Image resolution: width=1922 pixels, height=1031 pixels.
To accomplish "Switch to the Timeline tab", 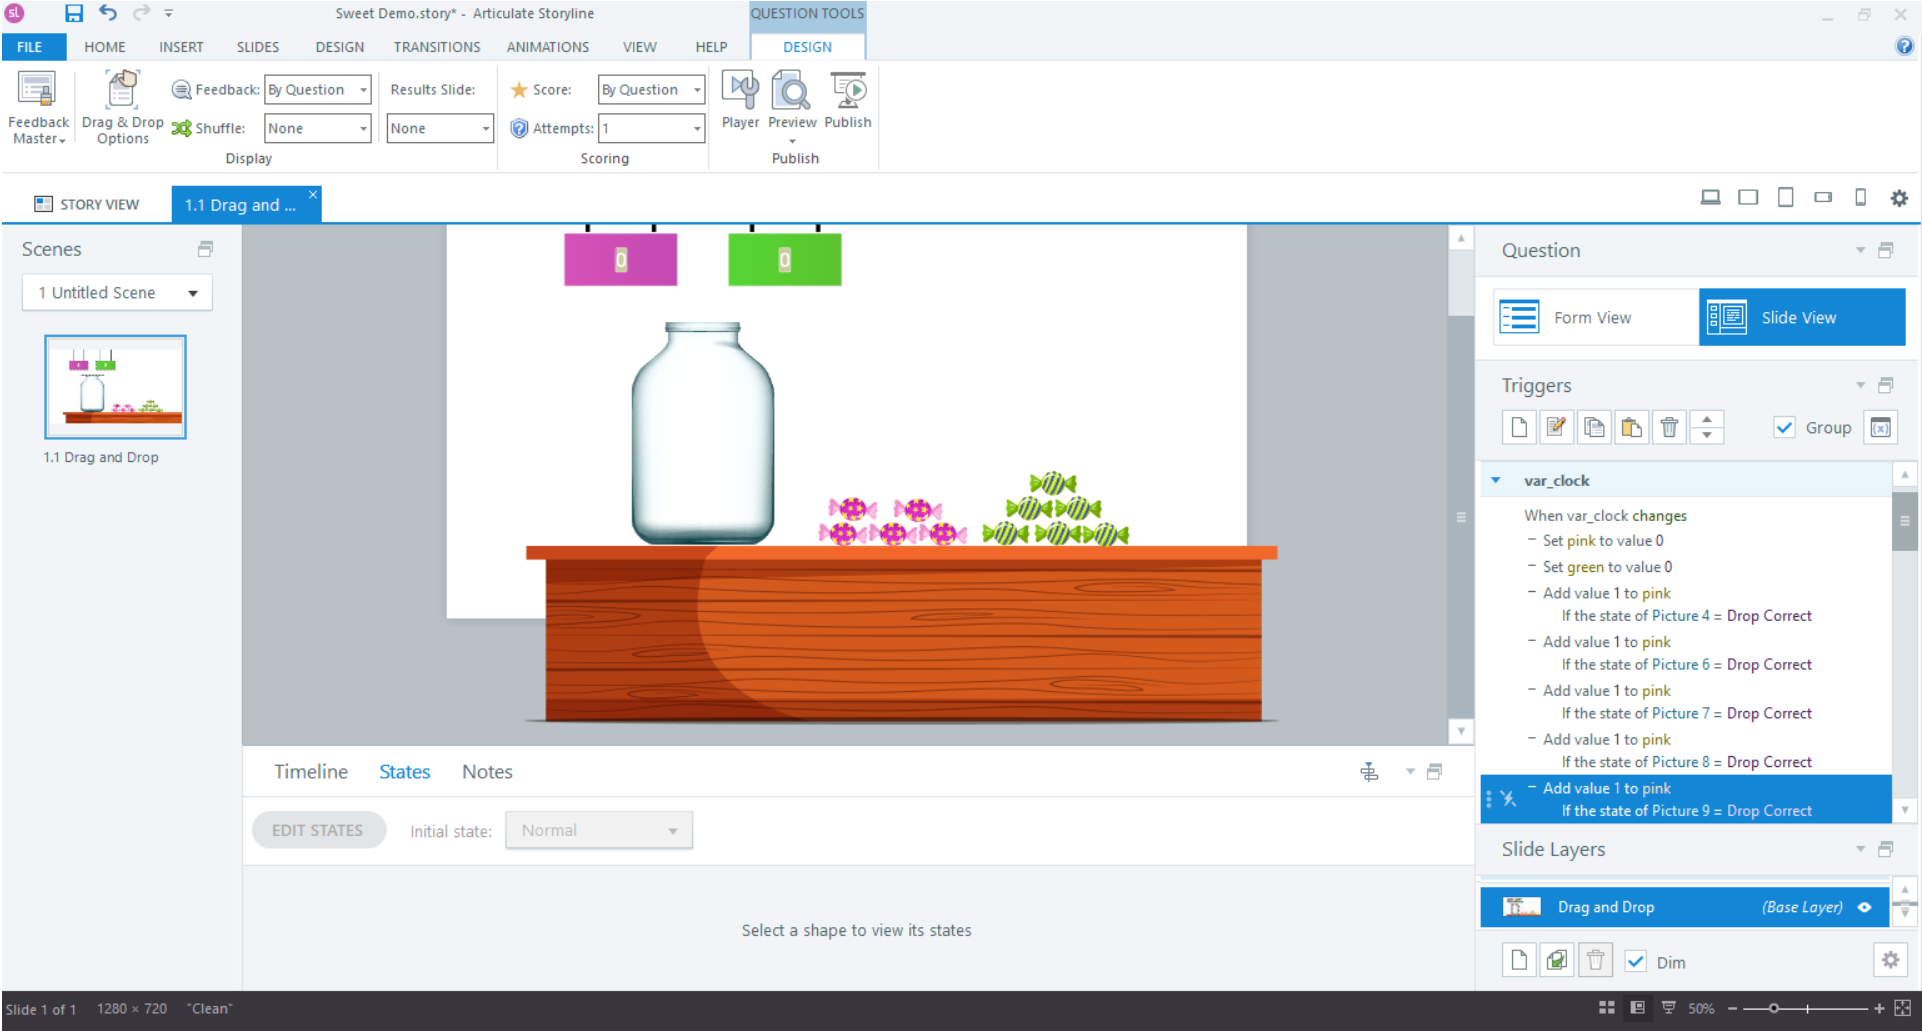I will coord(311,771).
